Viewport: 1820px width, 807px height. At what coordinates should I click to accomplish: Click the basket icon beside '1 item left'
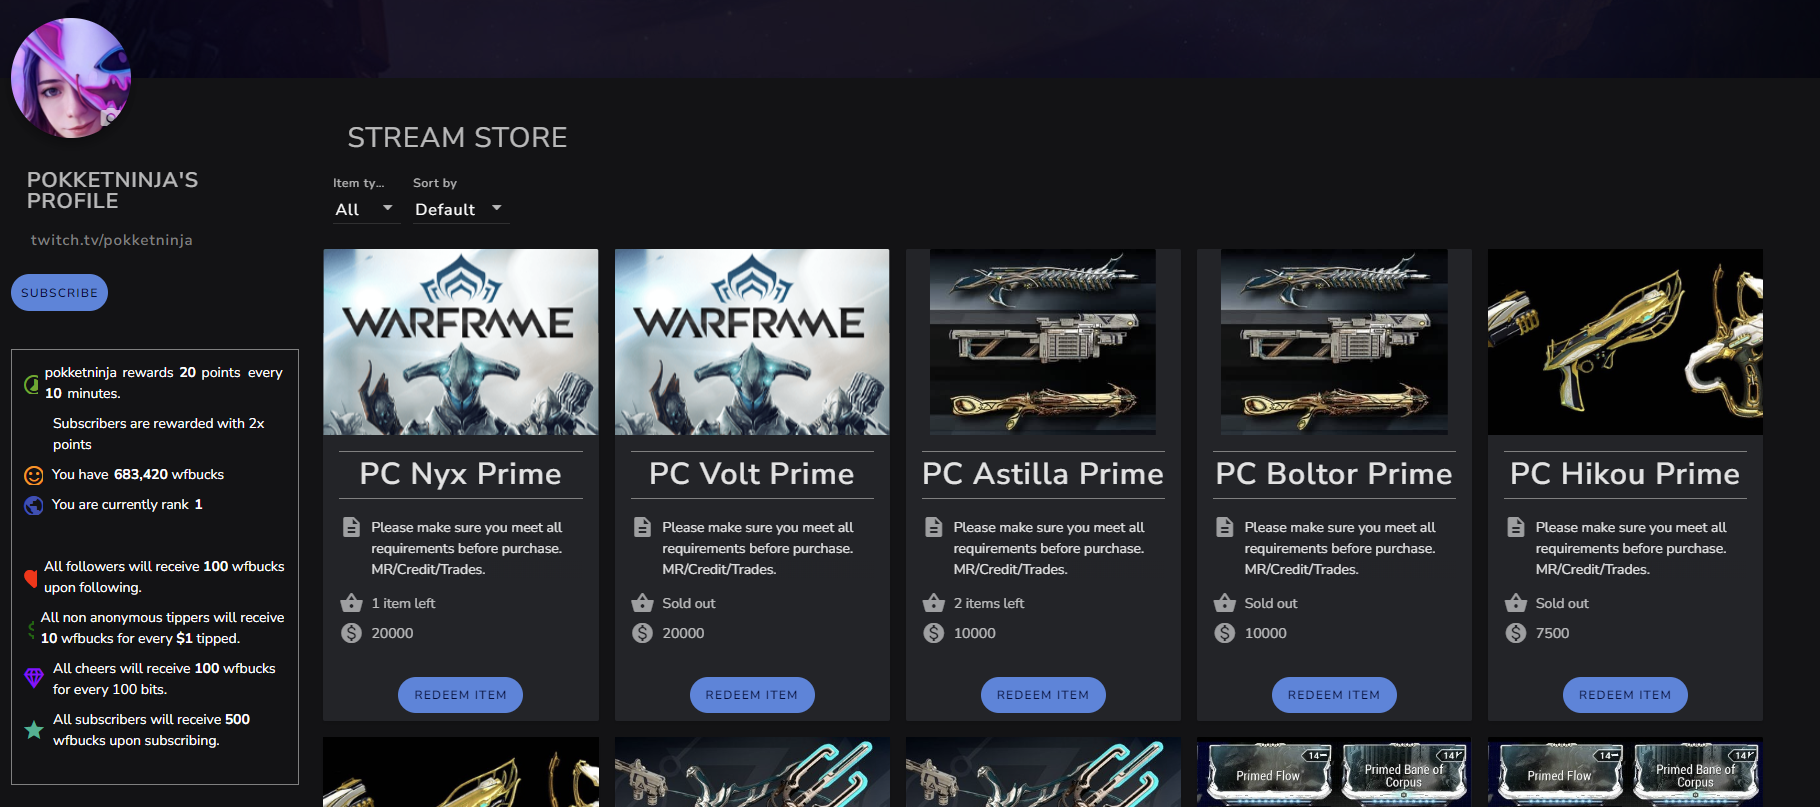coord(351,603)
